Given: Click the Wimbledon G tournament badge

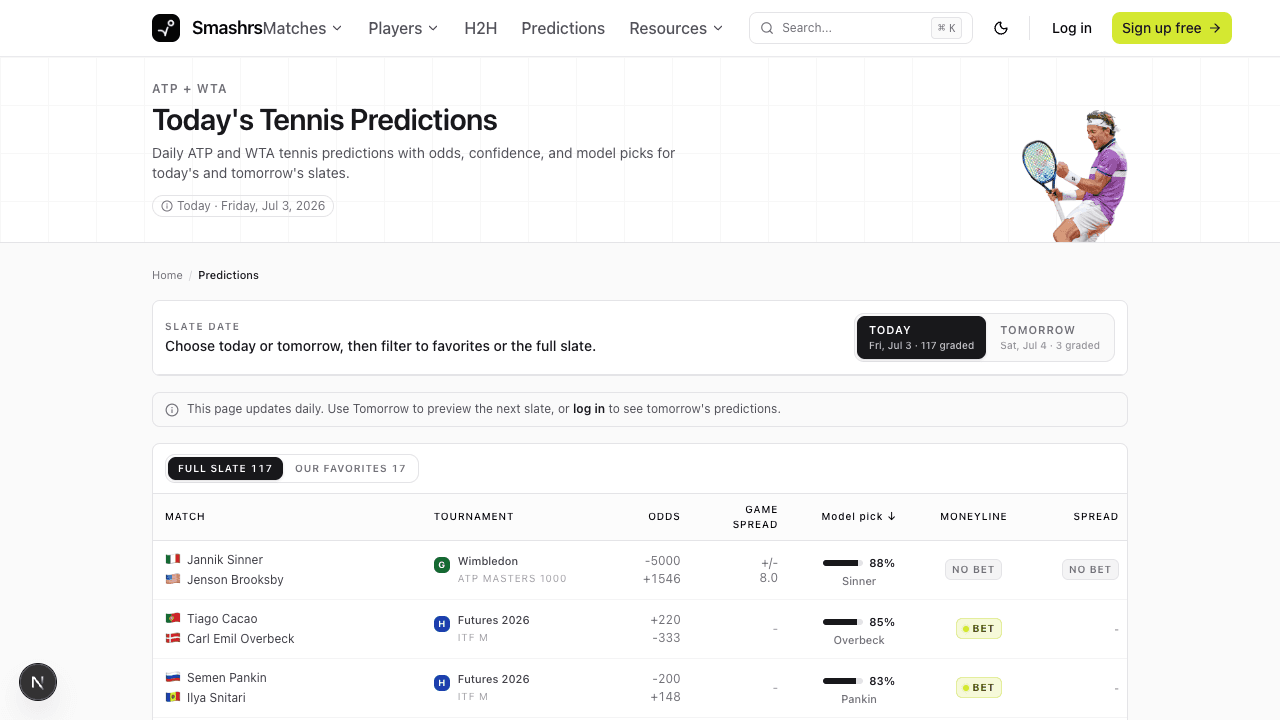Looking at the screenshot, I should coord(441,565).
